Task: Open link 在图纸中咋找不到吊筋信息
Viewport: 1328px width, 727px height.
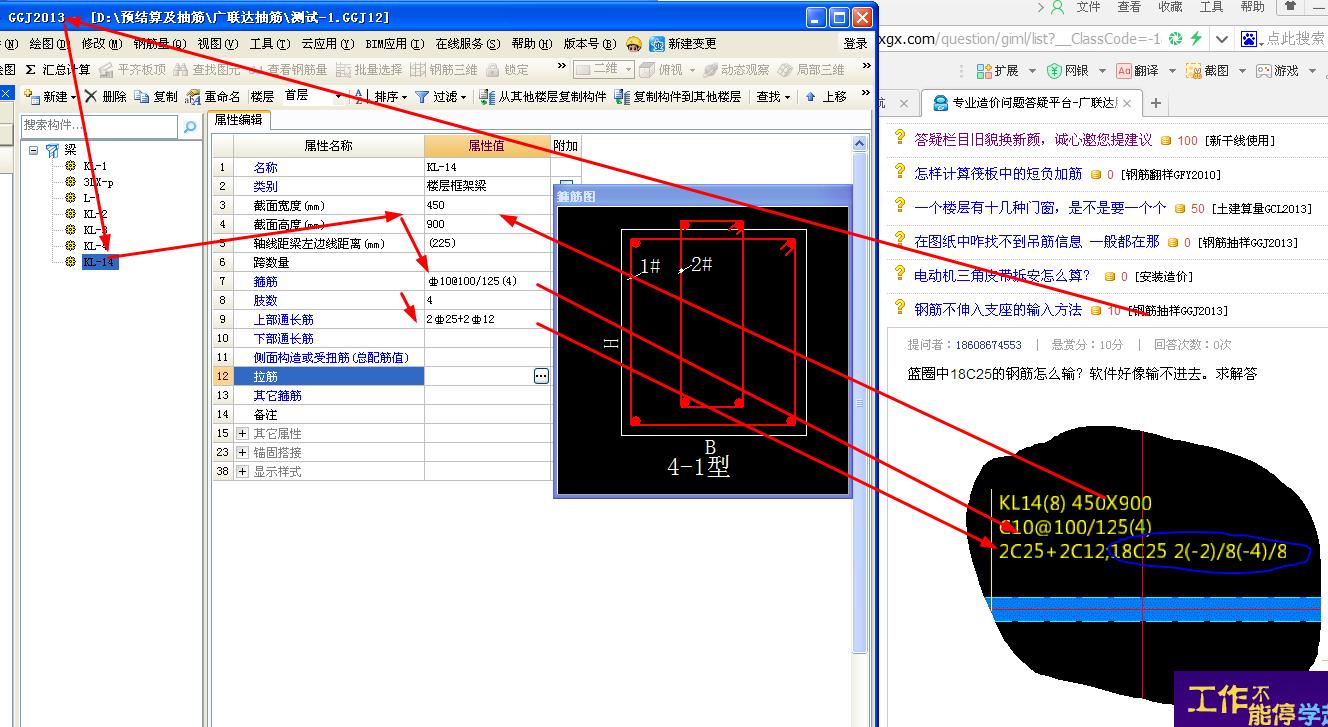Action: (1037, 242)
